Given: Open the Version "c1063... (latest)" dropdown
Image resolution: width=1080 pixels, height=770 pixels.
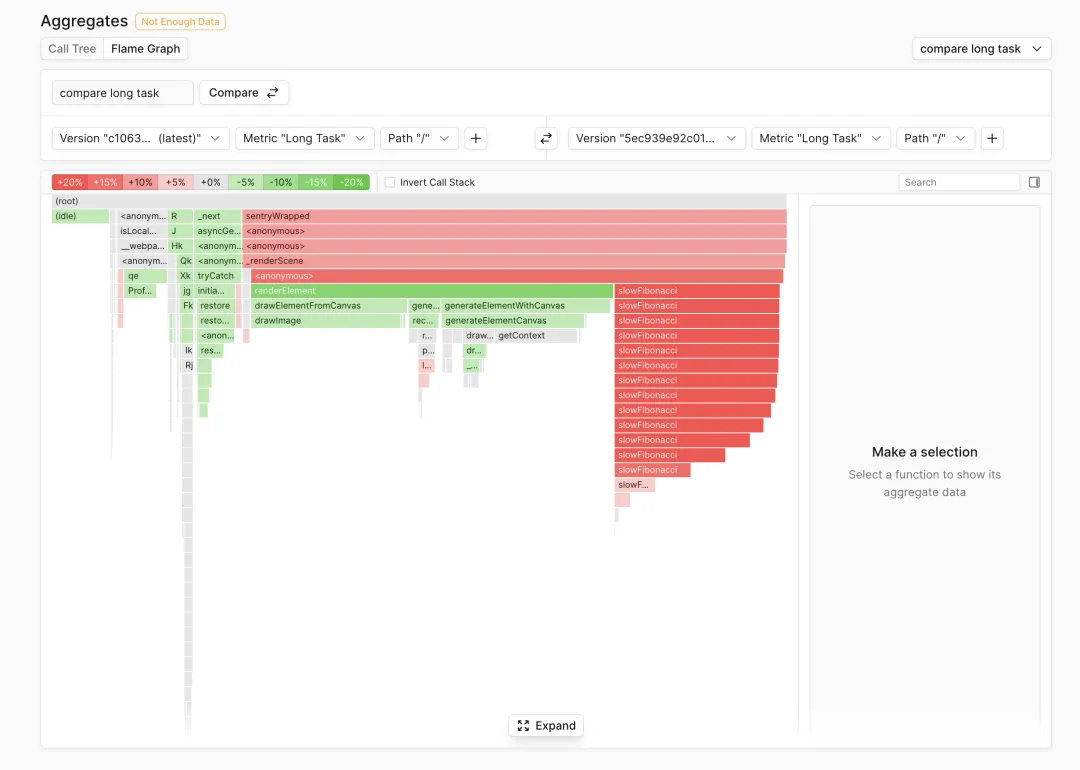Looking at the screenshot, I should [140, 138].
